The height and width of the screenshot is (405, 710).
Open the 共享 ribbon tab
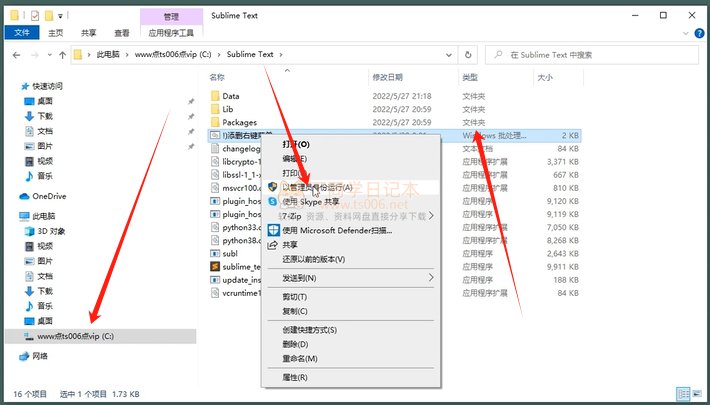89,33
